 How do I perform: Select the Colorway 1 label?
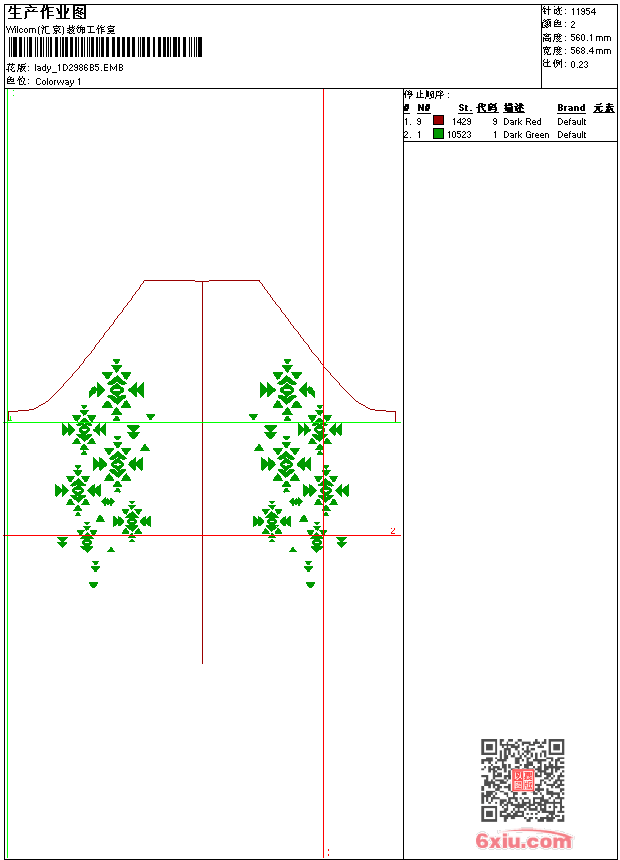58,81
